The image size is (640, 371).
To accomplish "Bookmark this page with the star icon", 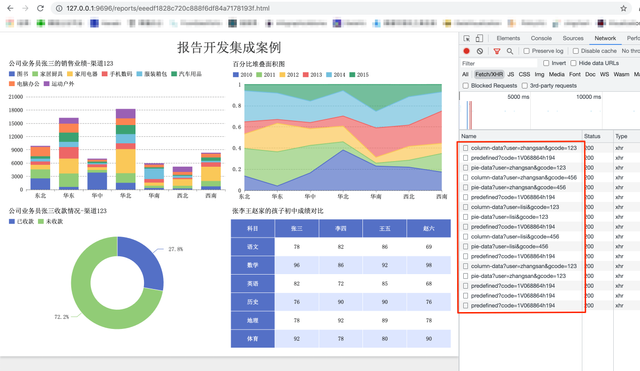I will (x=623, y=8).
